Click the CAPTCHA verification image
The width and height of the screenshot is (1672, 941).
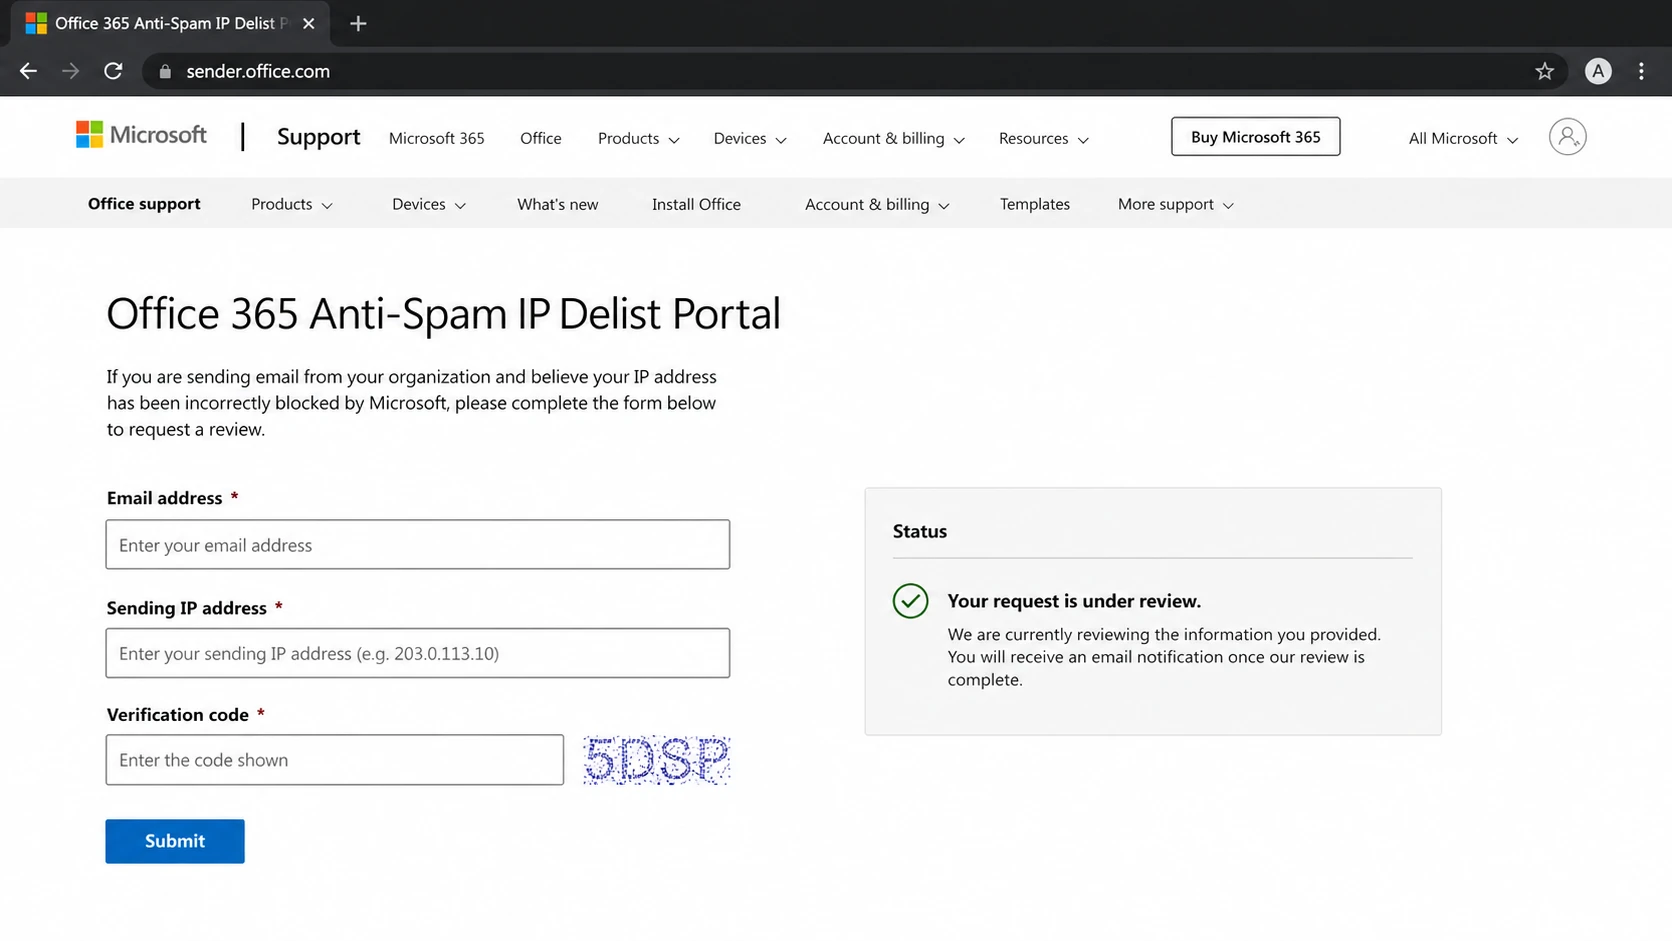[x=656, y=760]
